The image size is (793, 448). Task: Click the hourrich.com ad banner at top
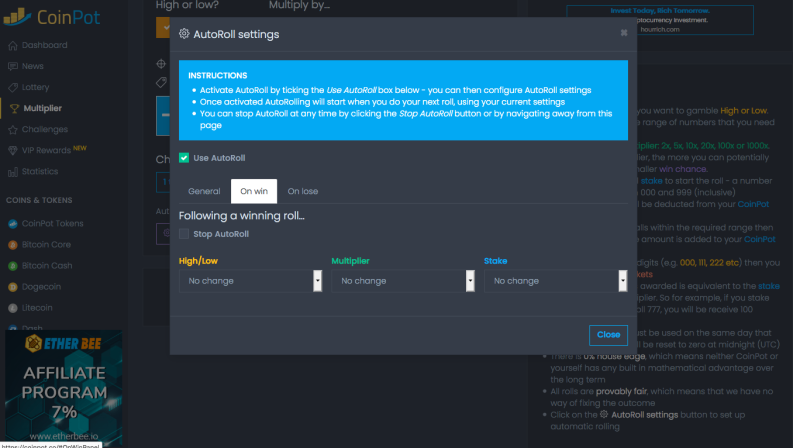pyautogui.click(x=660, y=20)
